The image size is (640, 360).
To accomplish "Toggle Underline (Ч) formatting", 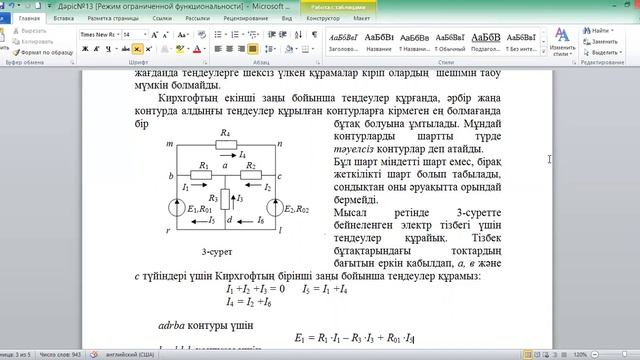I will (x=108, y=49).
